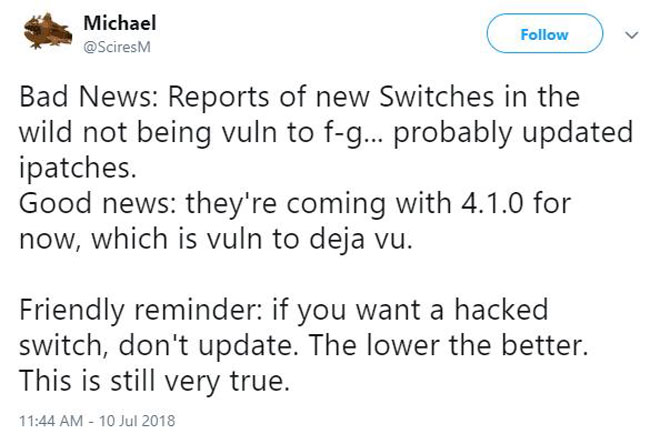Click Michael's fish profile avatar
Viewport: 660px width, 434px height.
(48, 31)
